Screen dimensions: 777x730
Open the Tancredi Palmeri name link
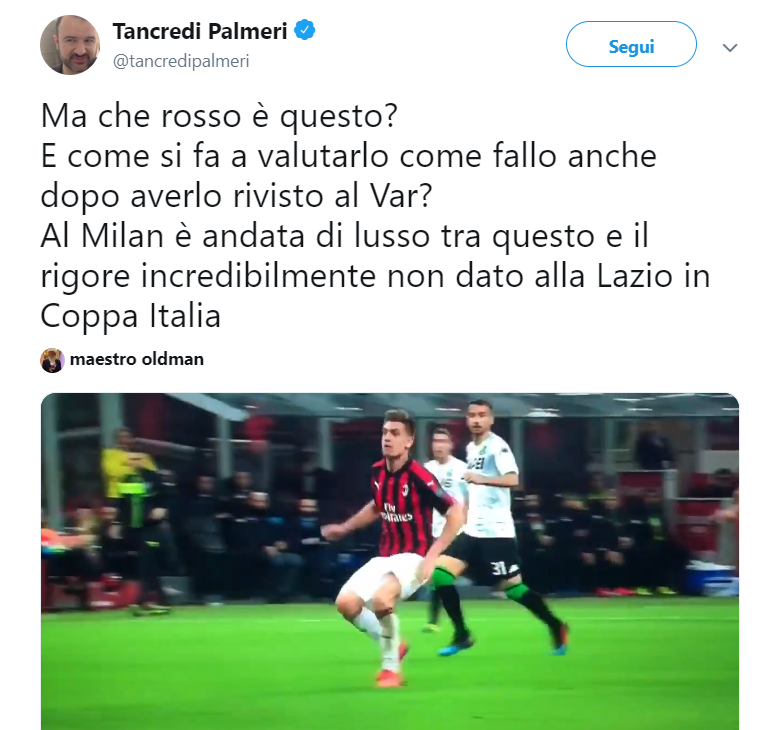coord(200,31)
